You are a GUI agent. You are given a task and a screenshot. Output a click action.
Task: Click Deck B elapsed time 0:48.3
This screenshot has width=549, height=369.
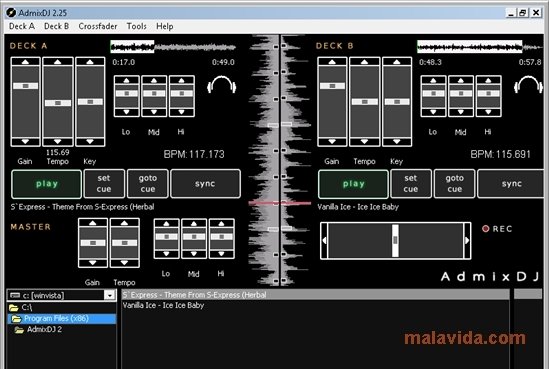click(430, 62)
